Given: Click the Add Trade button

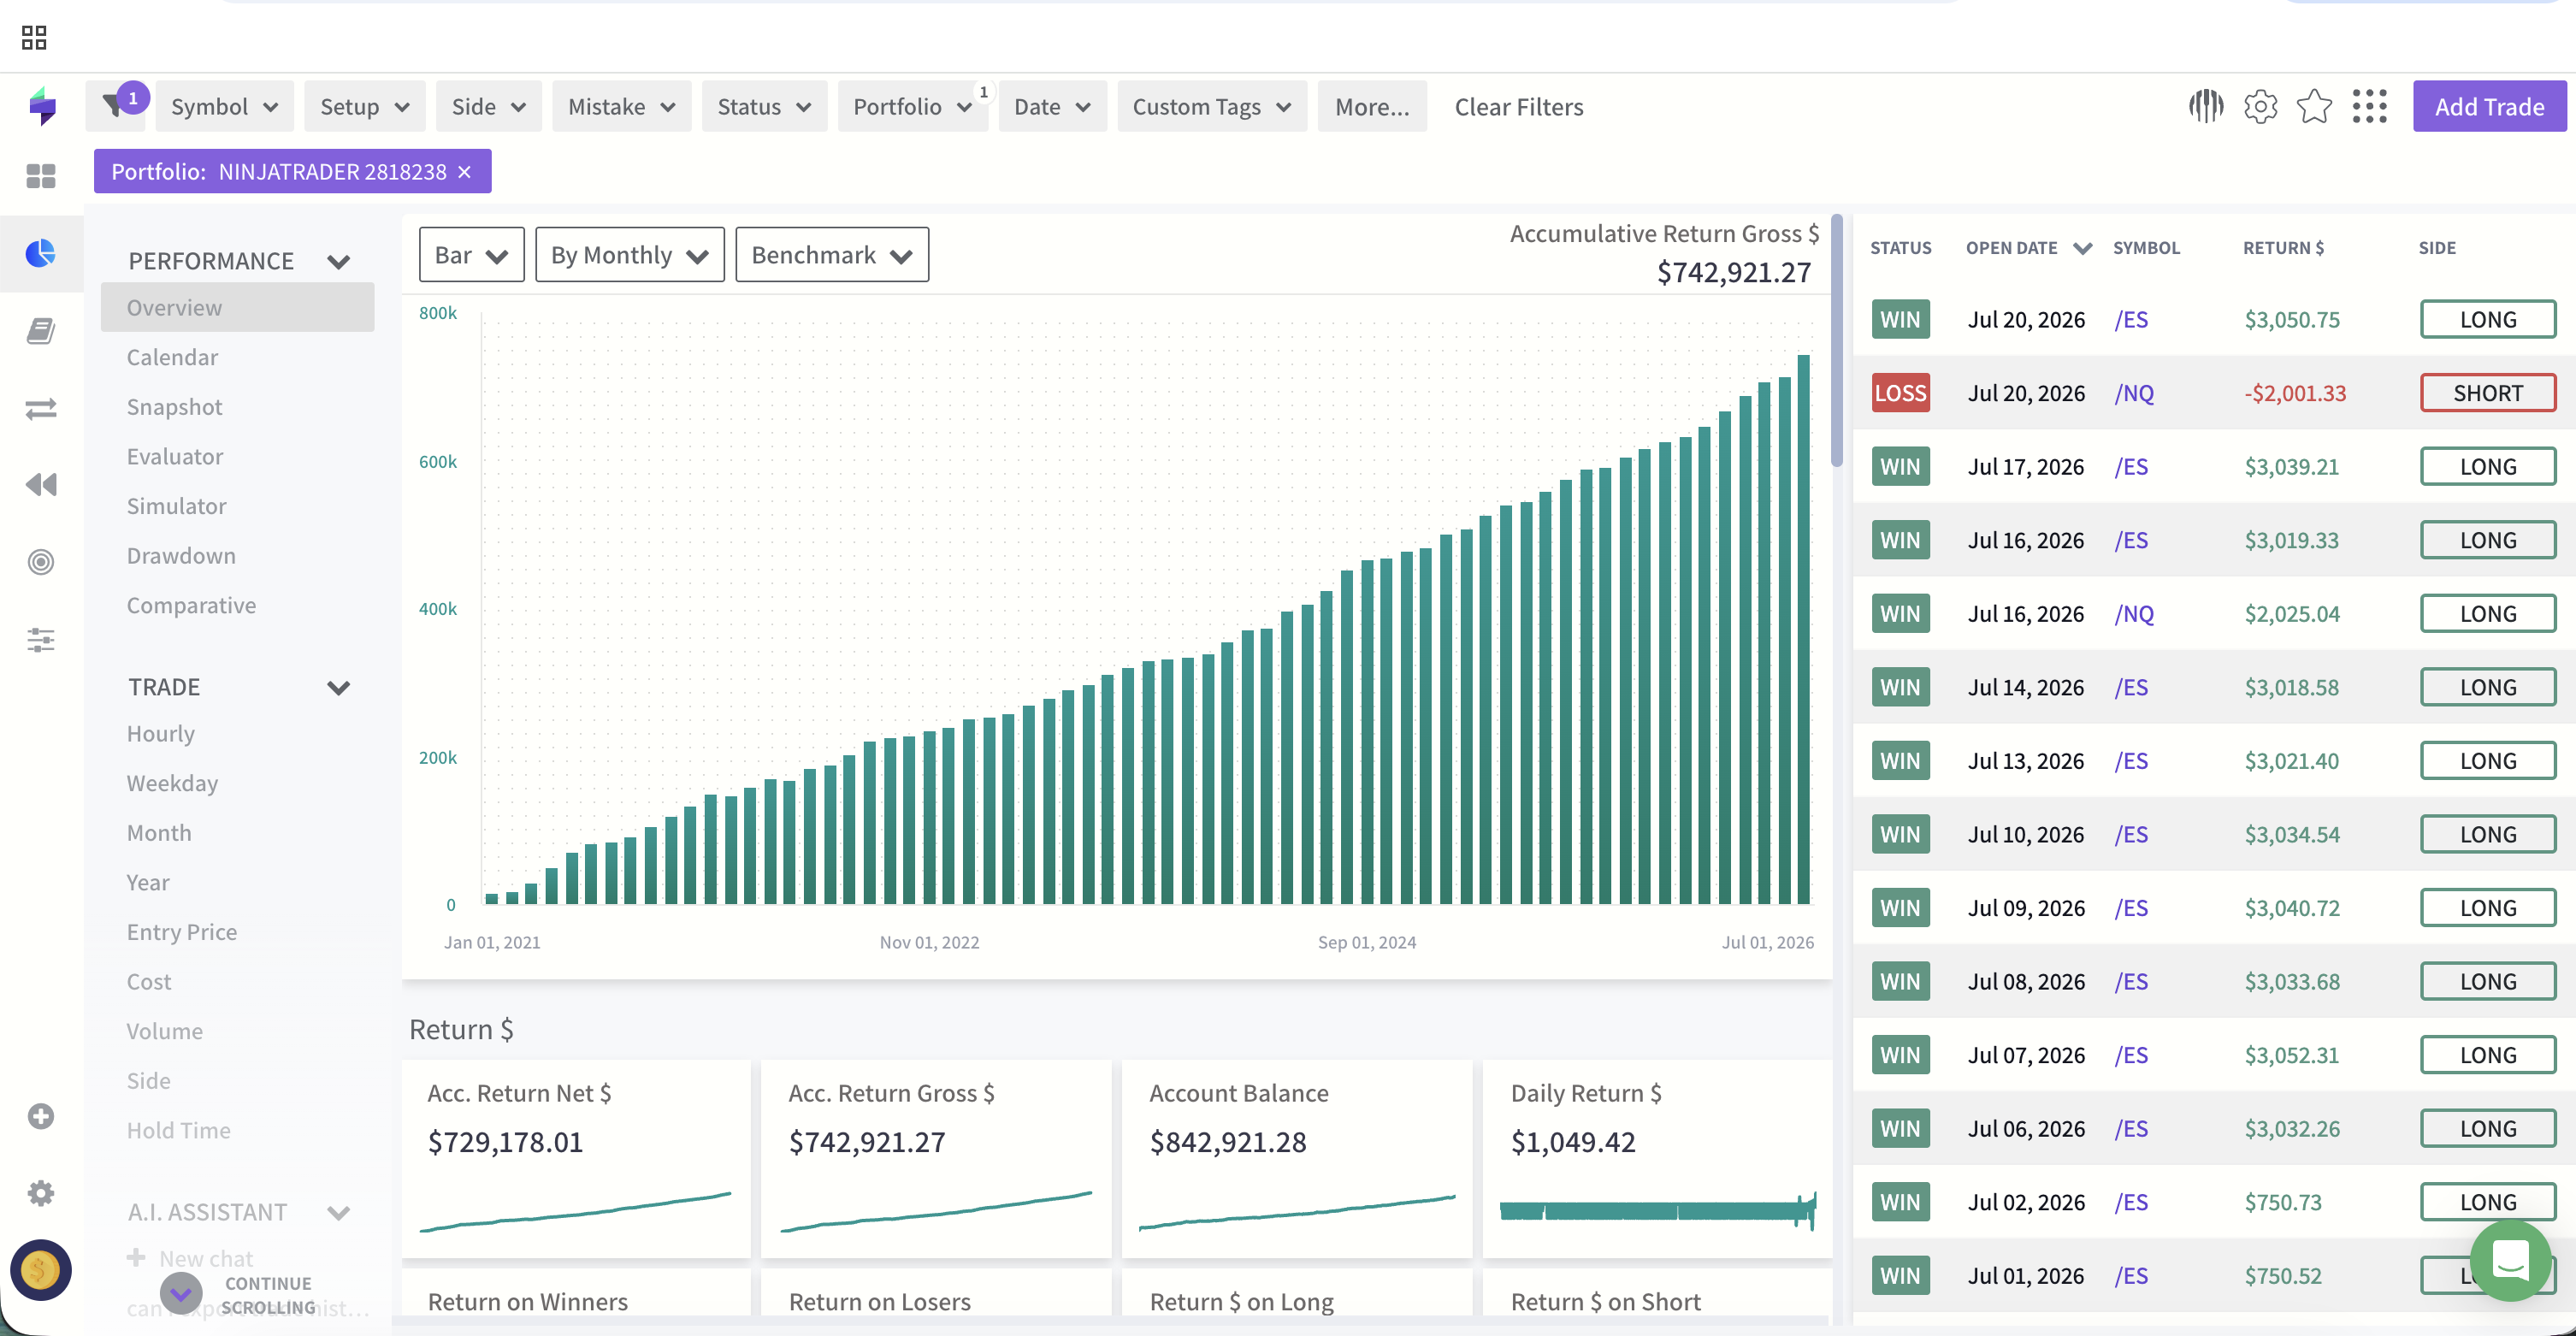Looking at the screenshot, I should click(2489, 106).
